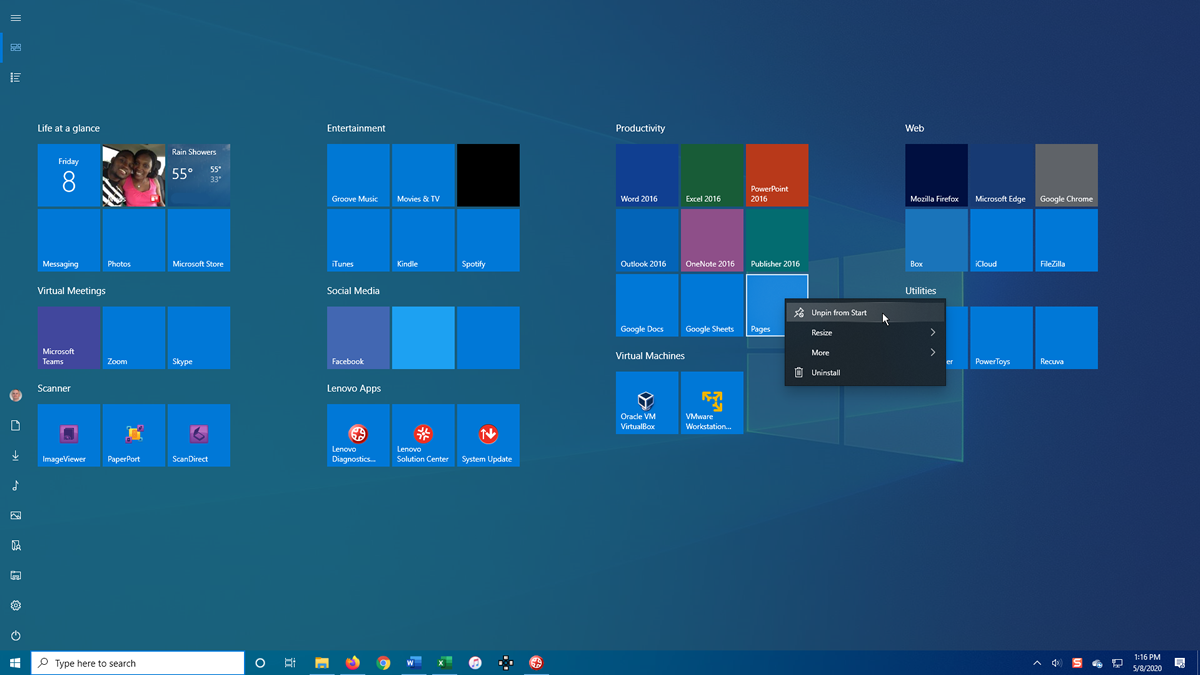The width and height of the screenshot is (1200, 675).
Task: Open the Publisher 2016 tile
Action: click(x=777, y=240)
